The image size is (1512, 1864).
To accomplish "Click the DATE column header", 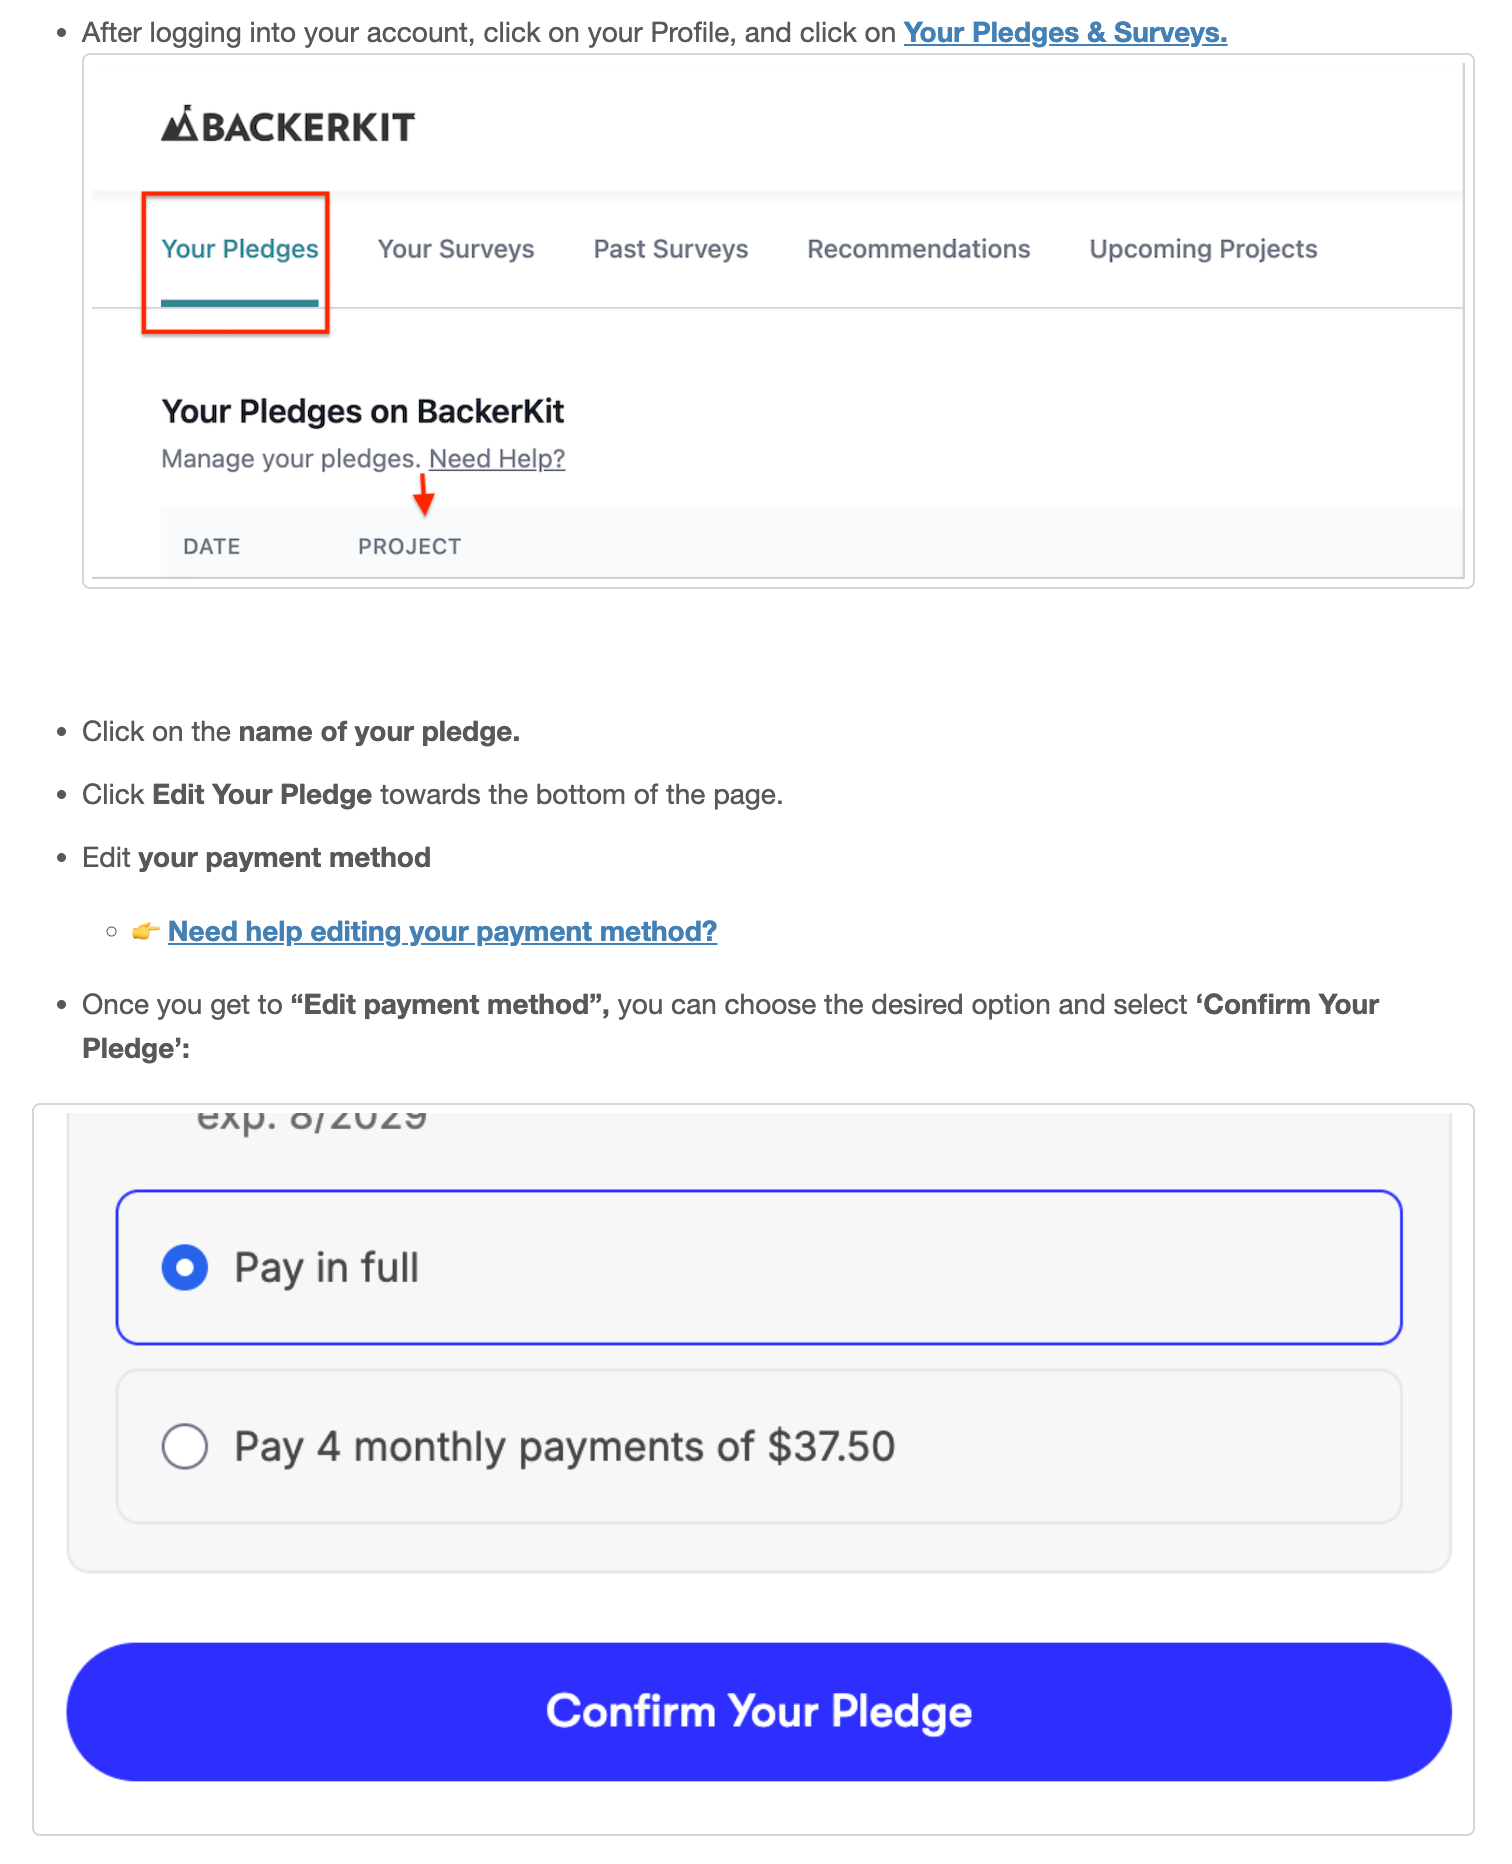I will point(212,547).
